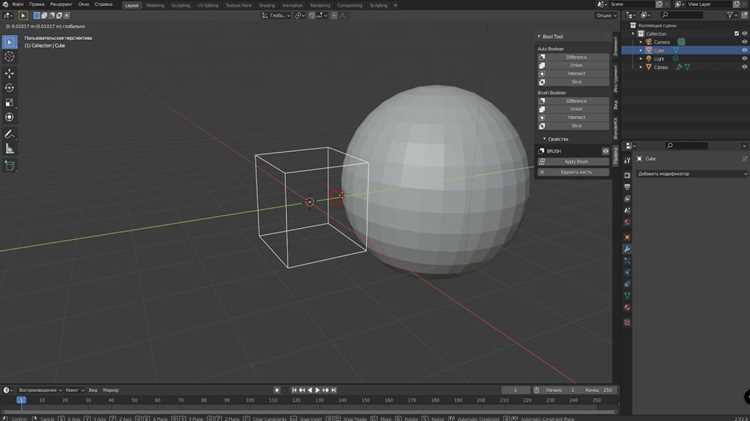Image resolution: width=750 pixels, height=421 pixels.
Task: Click the Apply Brush button
Action: (x=576, y=162)
